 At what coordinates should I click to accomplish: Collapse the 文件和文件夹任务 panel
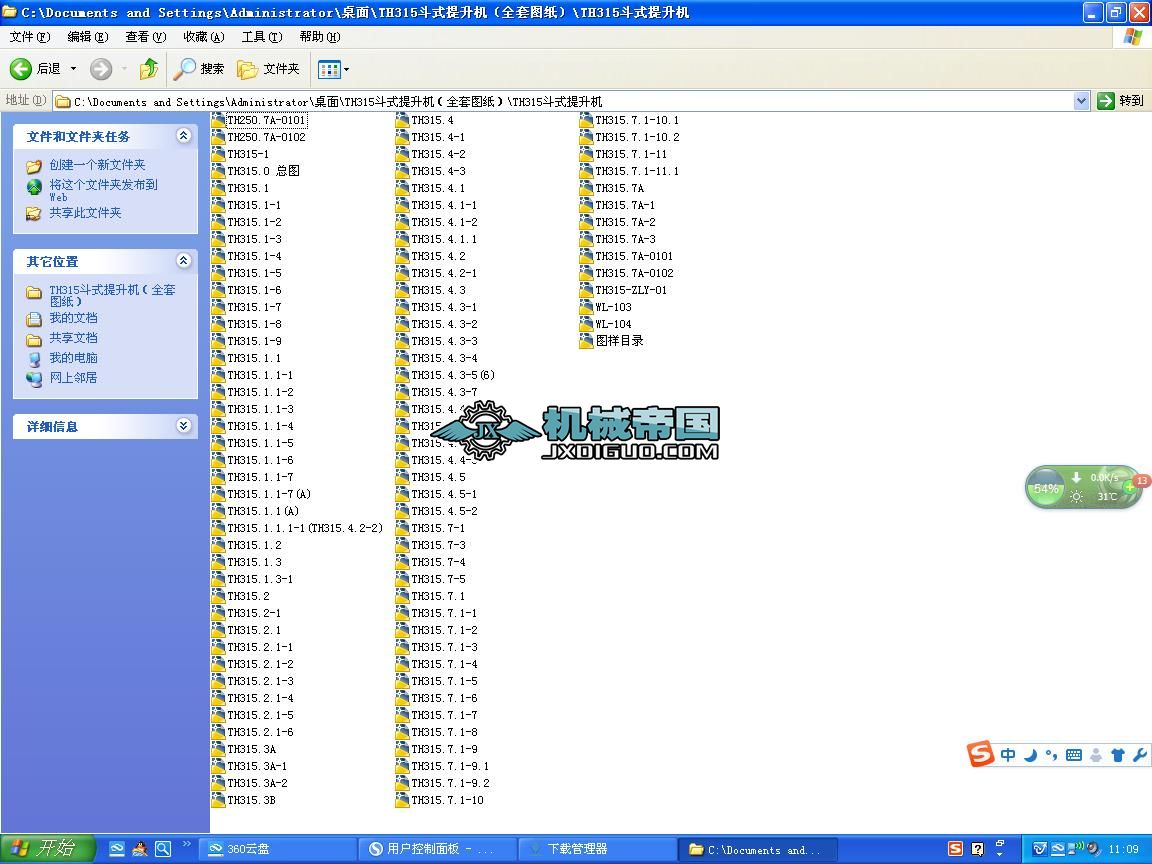coord(184,135)
